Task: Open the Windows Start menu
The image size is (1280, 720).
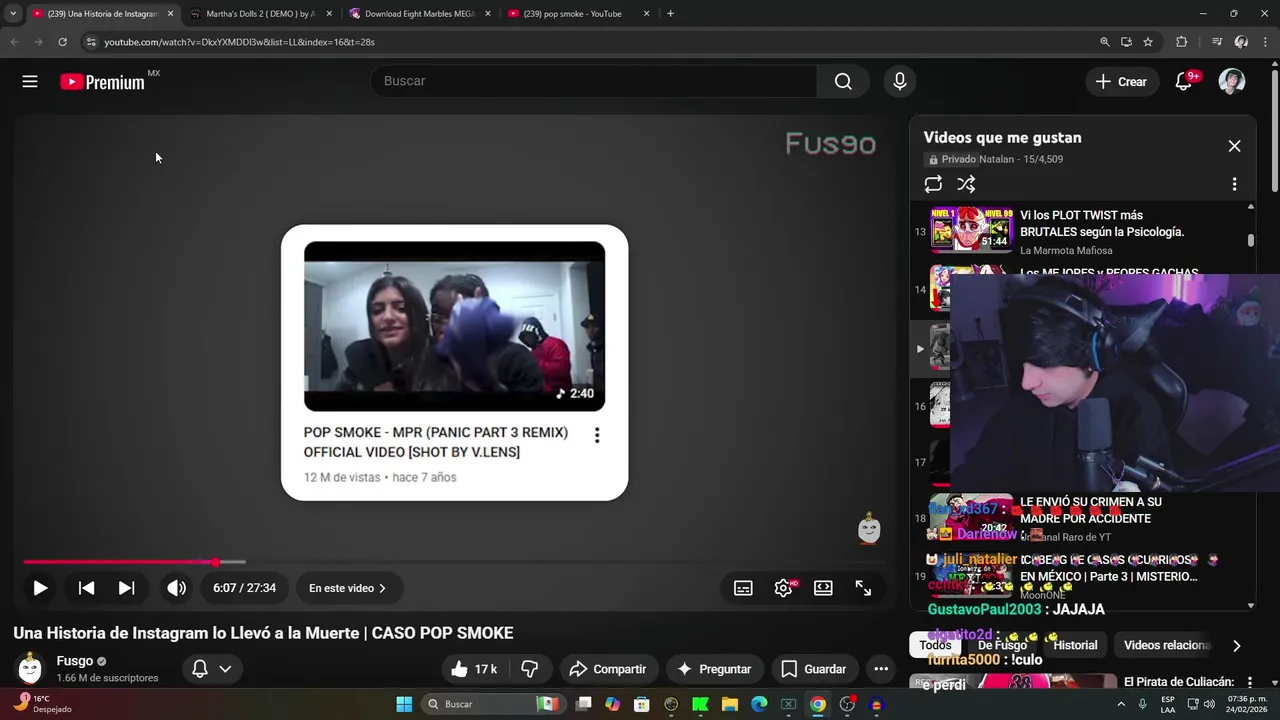Action: pyautogui.click(x=404, y=704)
